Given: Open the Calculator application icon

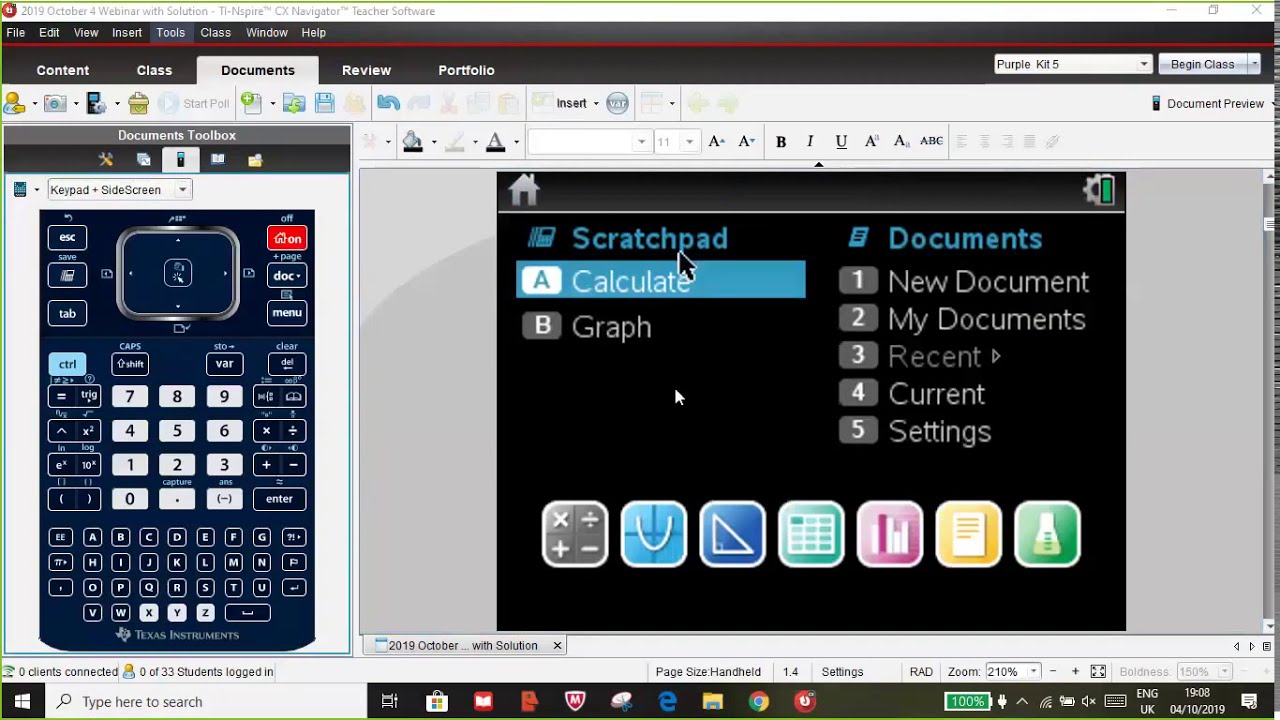Looking at the screenshot, I should point(575,534).
